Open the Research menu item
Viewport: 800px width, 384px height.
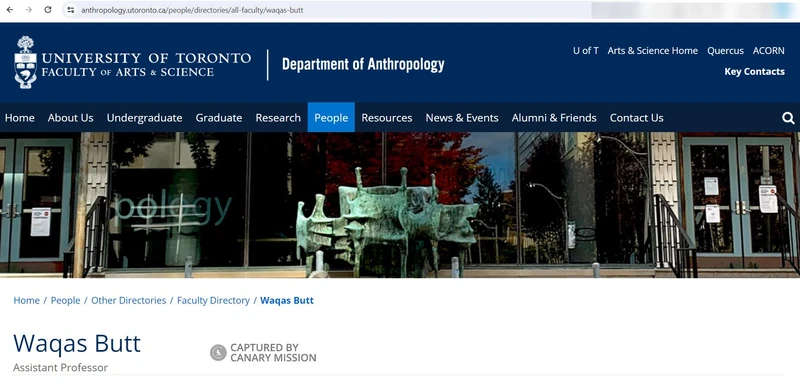pos(278,118)
